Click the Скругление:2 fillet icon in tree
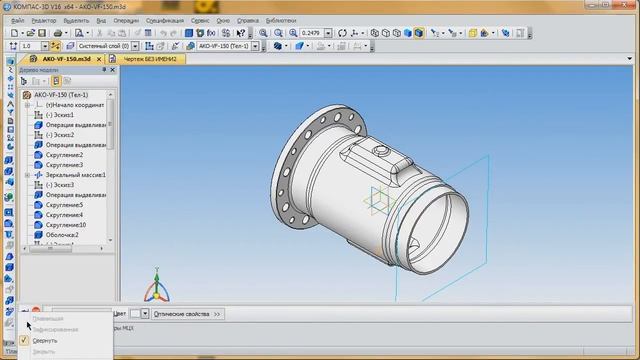Screen dimensions: 640x360 (38, 155)
